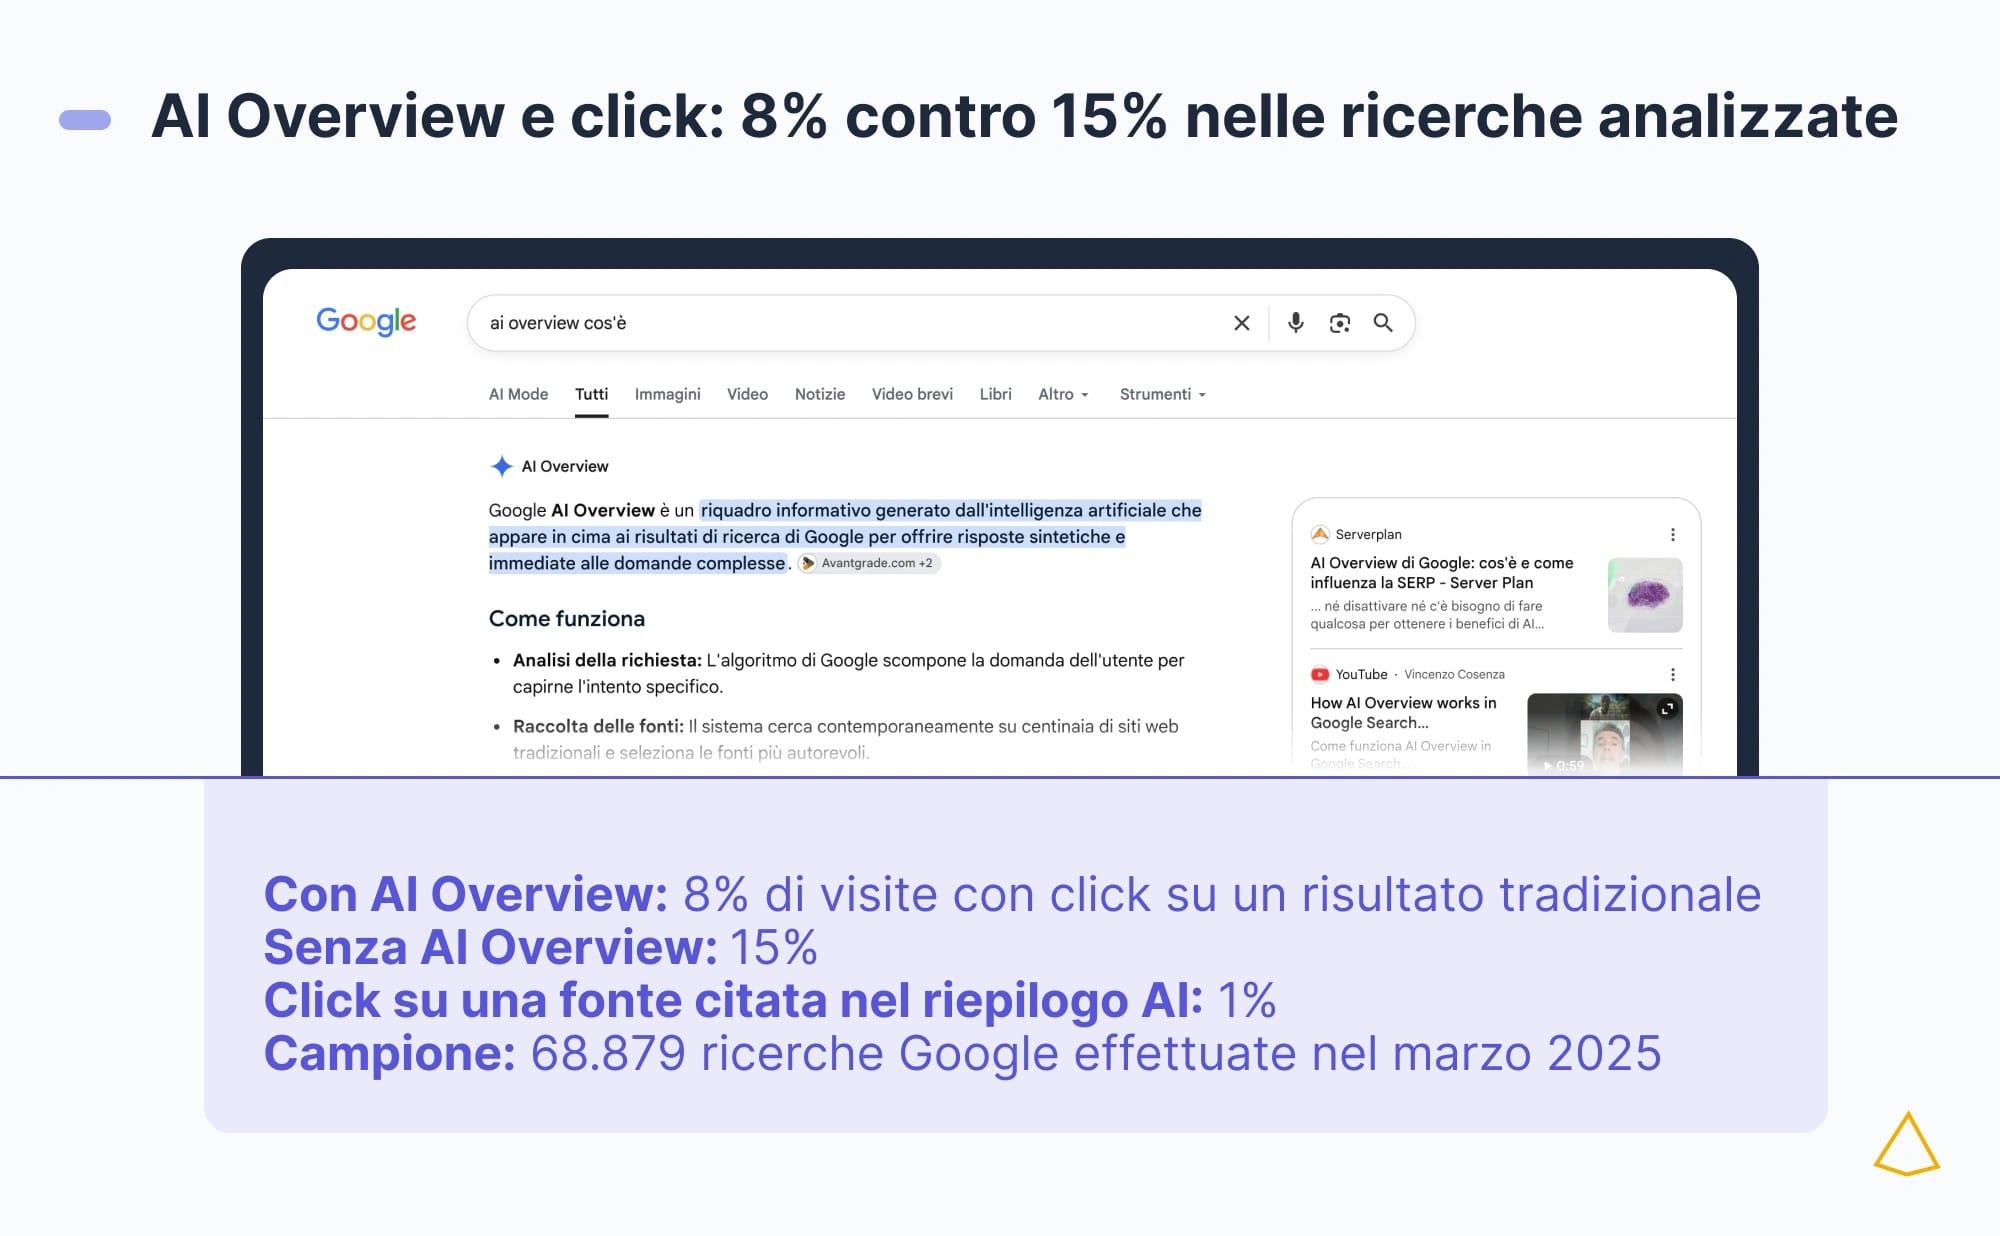Expand the Strumenti dropdown
Viewport: 2000px width, 1236px height.
tap(1162, 394)
